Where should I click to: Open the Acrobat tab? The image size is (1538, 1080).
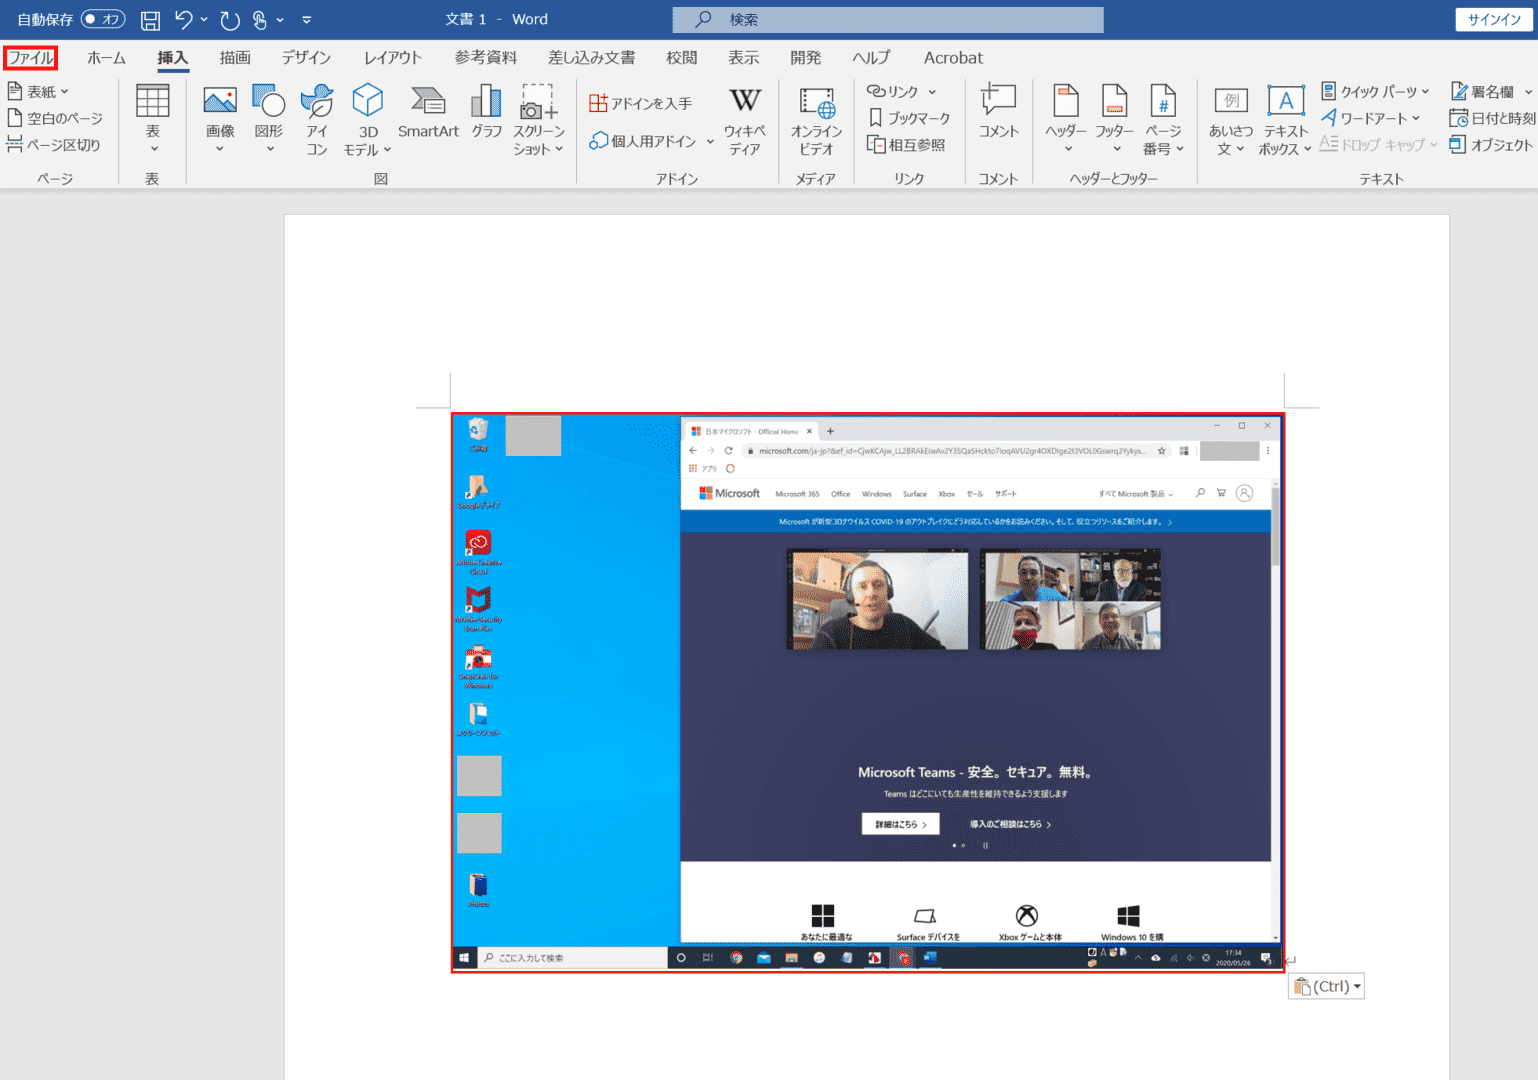[953, 58]
